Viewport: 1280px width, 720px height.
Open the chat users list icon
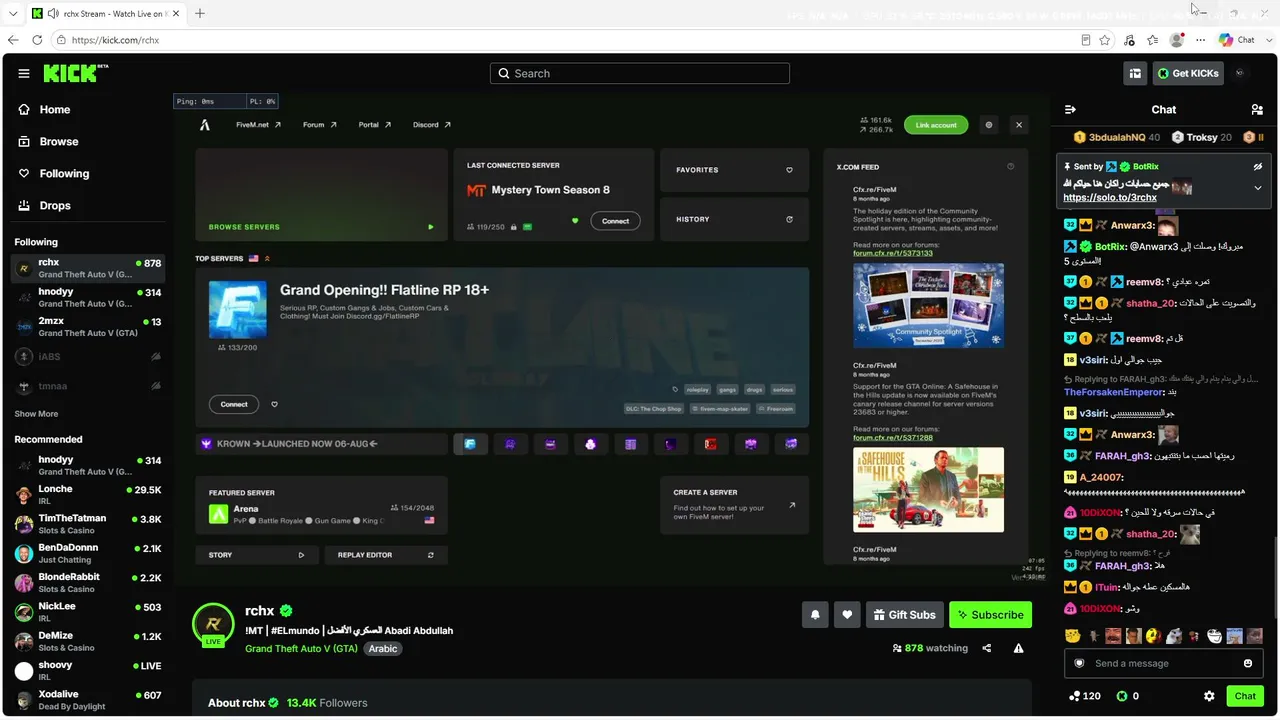1257,110
